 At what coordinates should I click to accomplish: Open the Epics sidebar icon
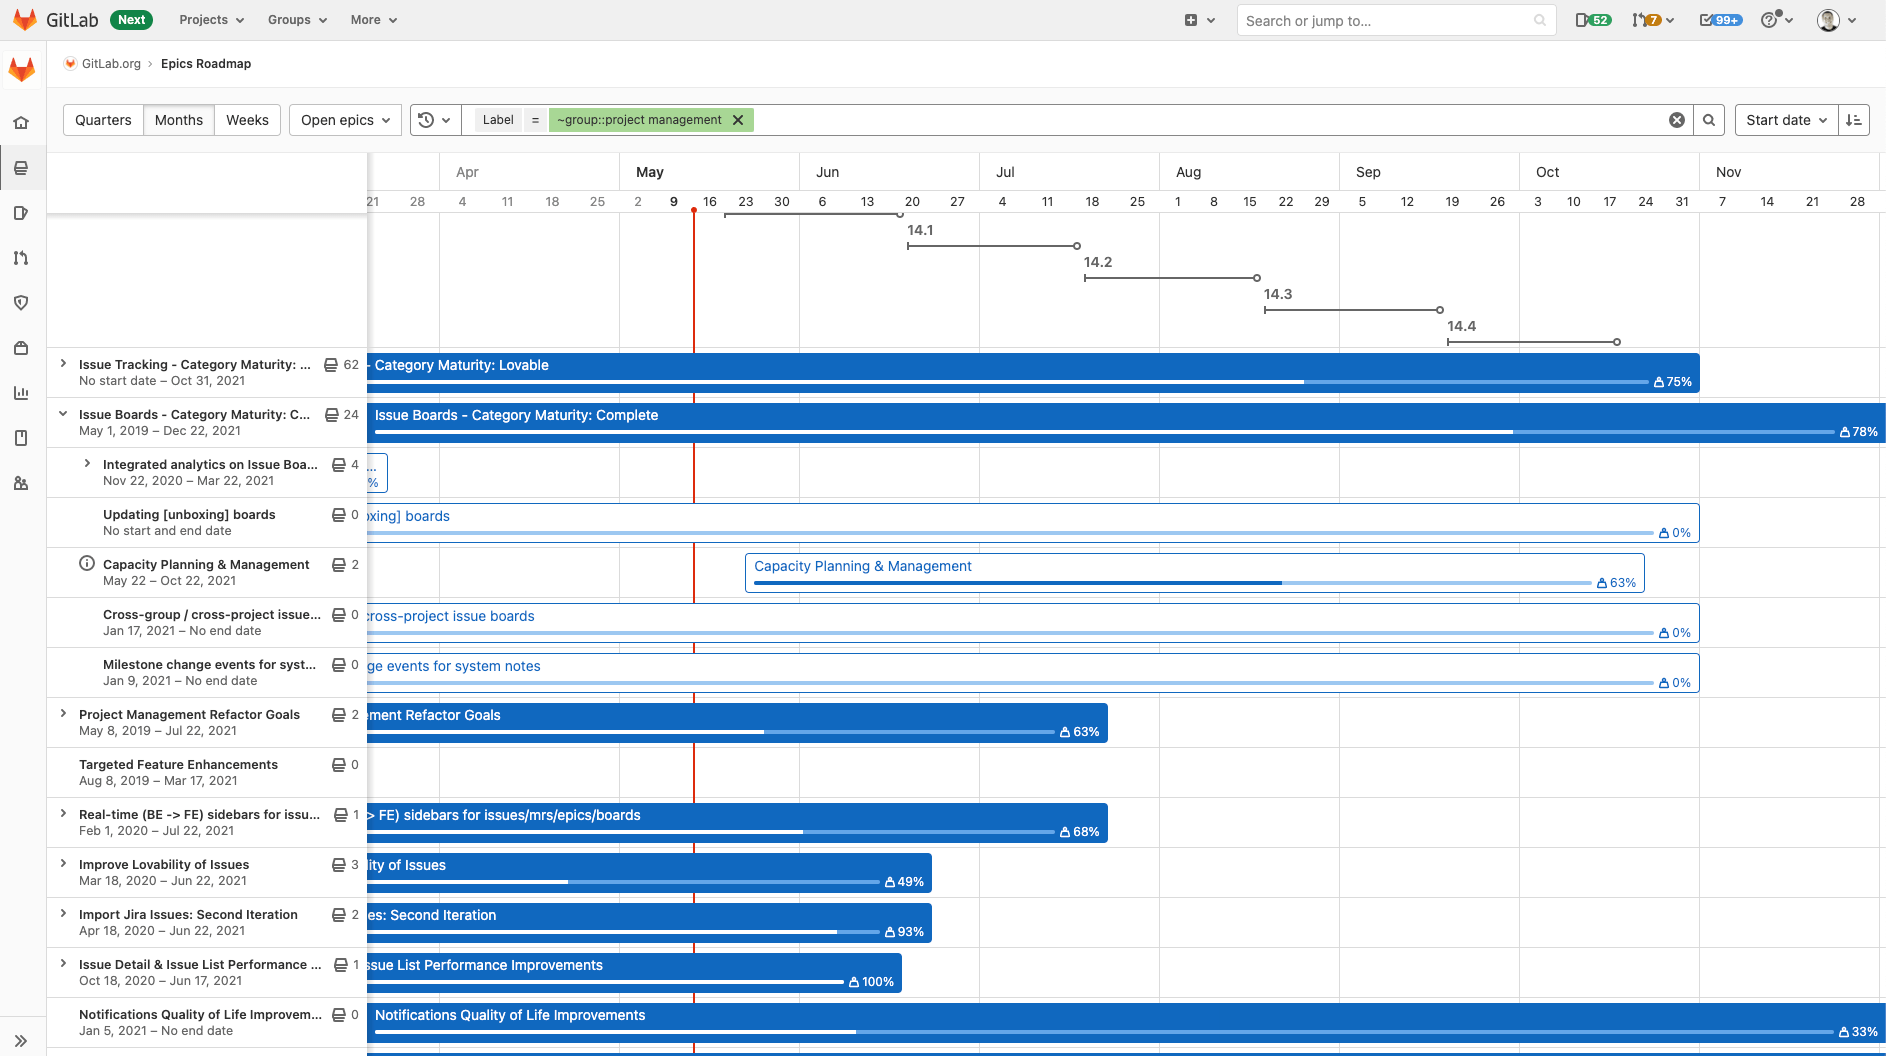(x=22, y=167)
